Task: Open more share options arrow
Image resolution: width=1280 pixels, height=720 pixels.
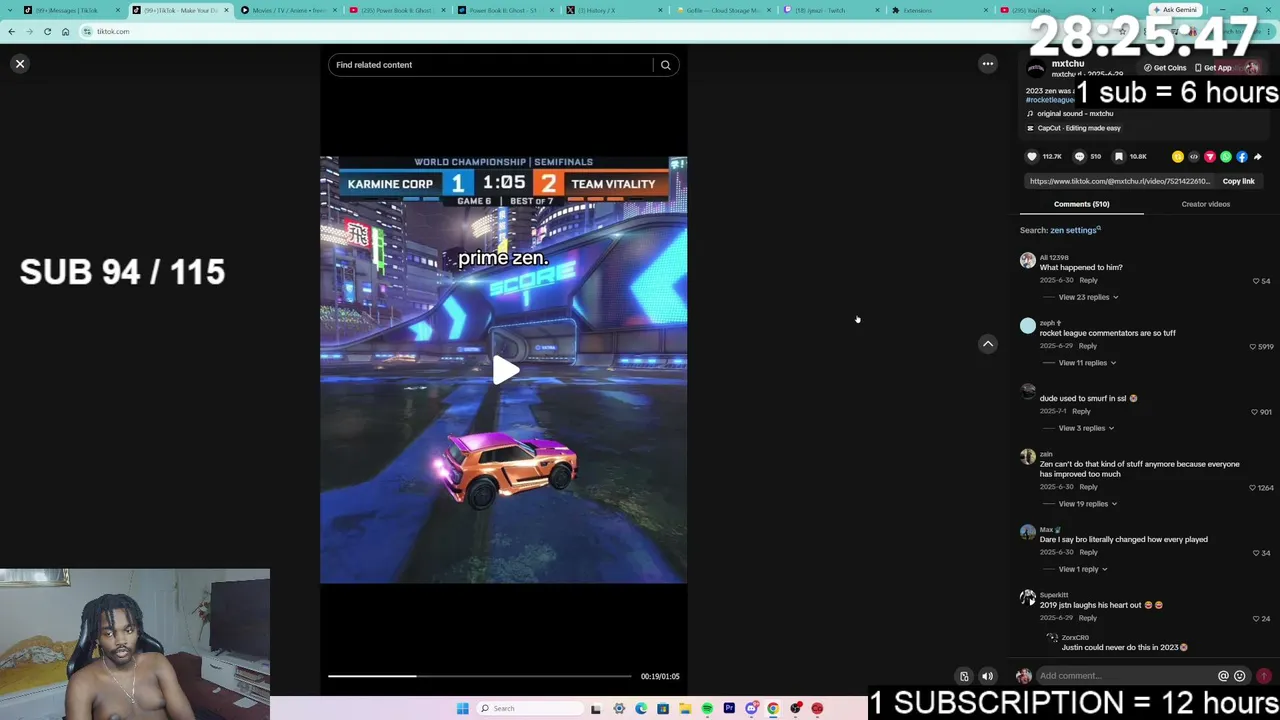Action: point(1258,157)
